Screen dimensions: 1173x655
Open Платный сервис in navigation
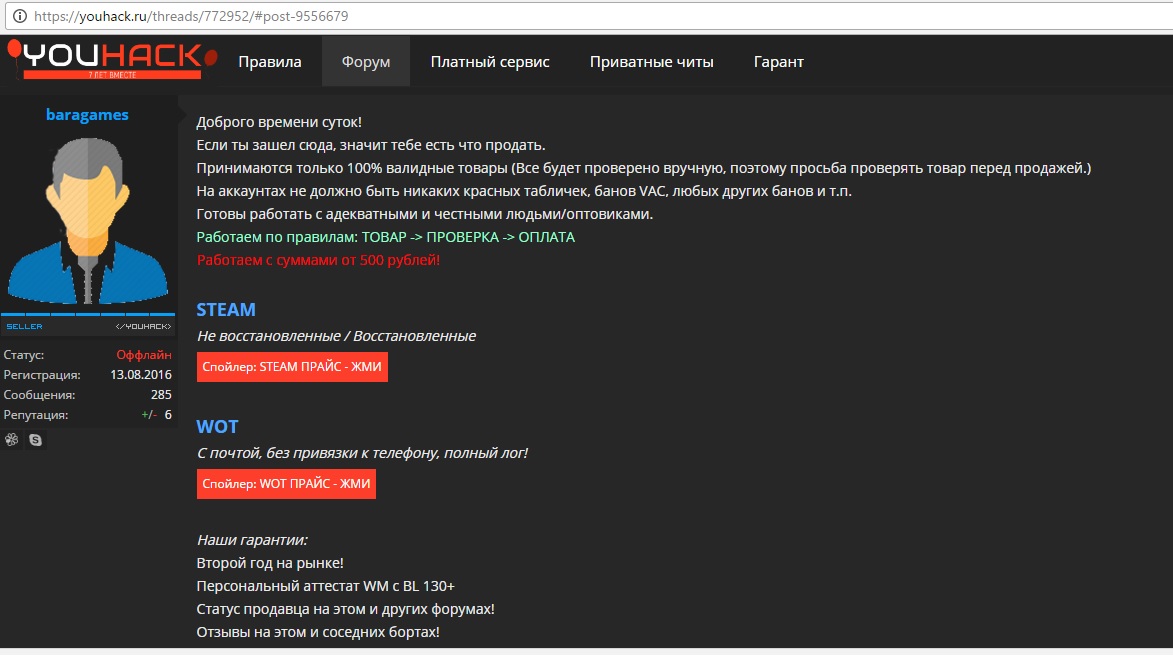point(490,62)
